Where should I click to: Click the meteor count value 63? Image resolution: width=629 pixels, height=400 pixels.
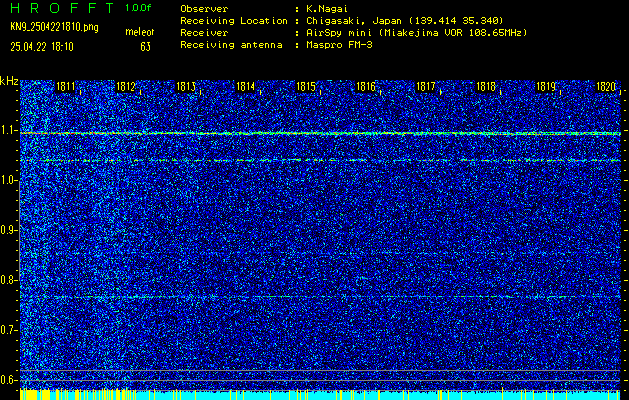(145, 47)
